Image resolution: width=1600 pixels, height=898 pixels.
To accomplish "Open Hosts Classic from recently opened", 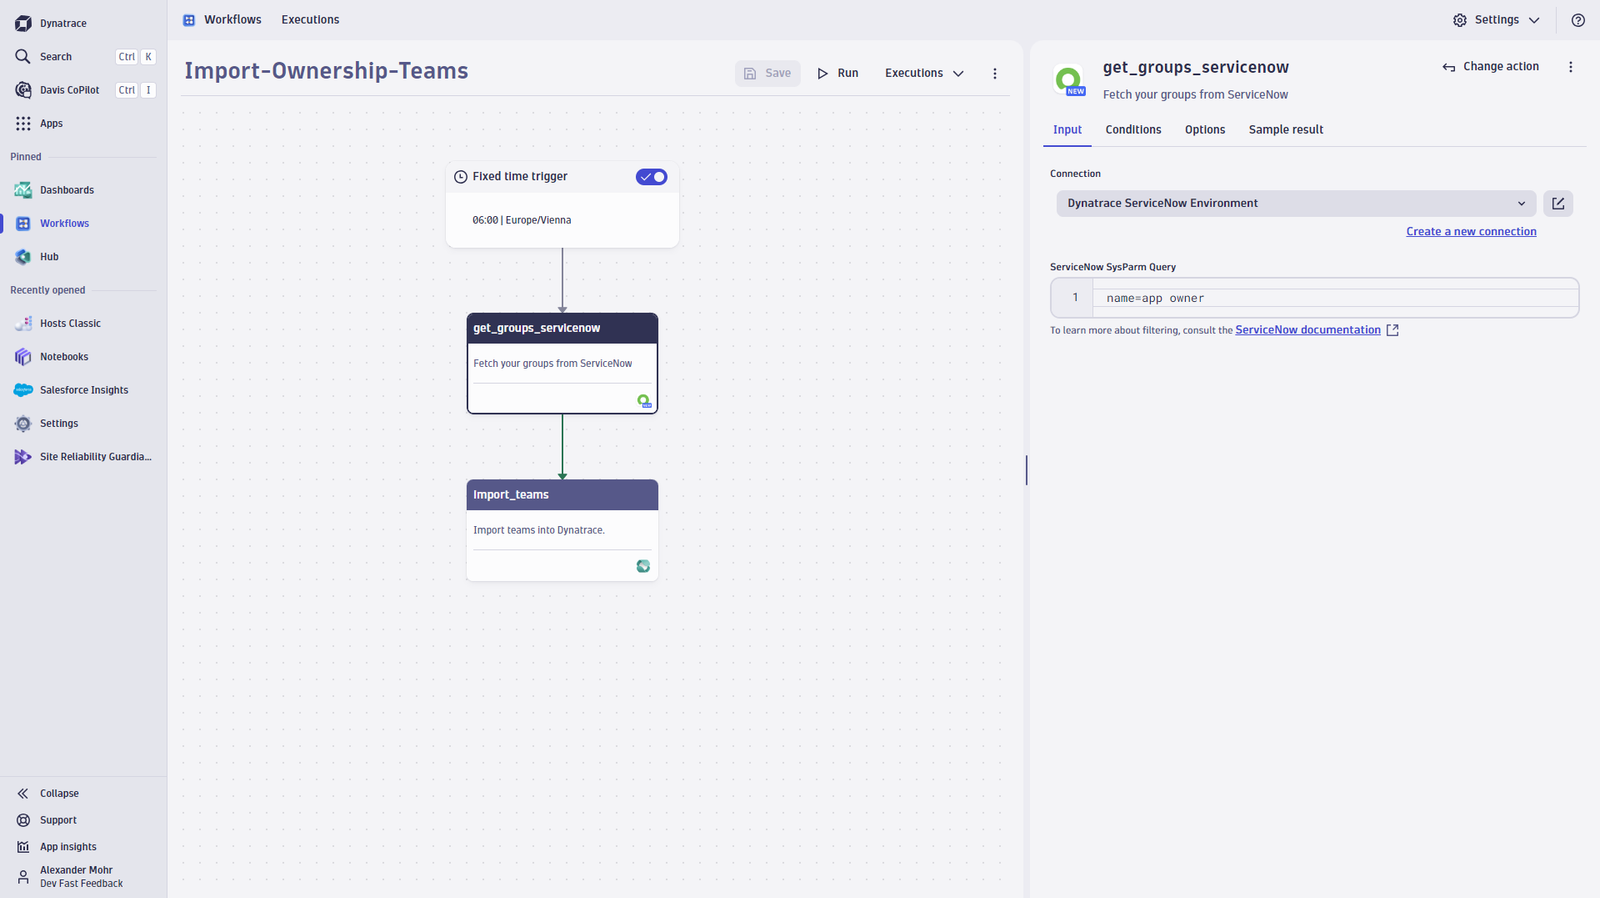I will [x=70, y=323].
